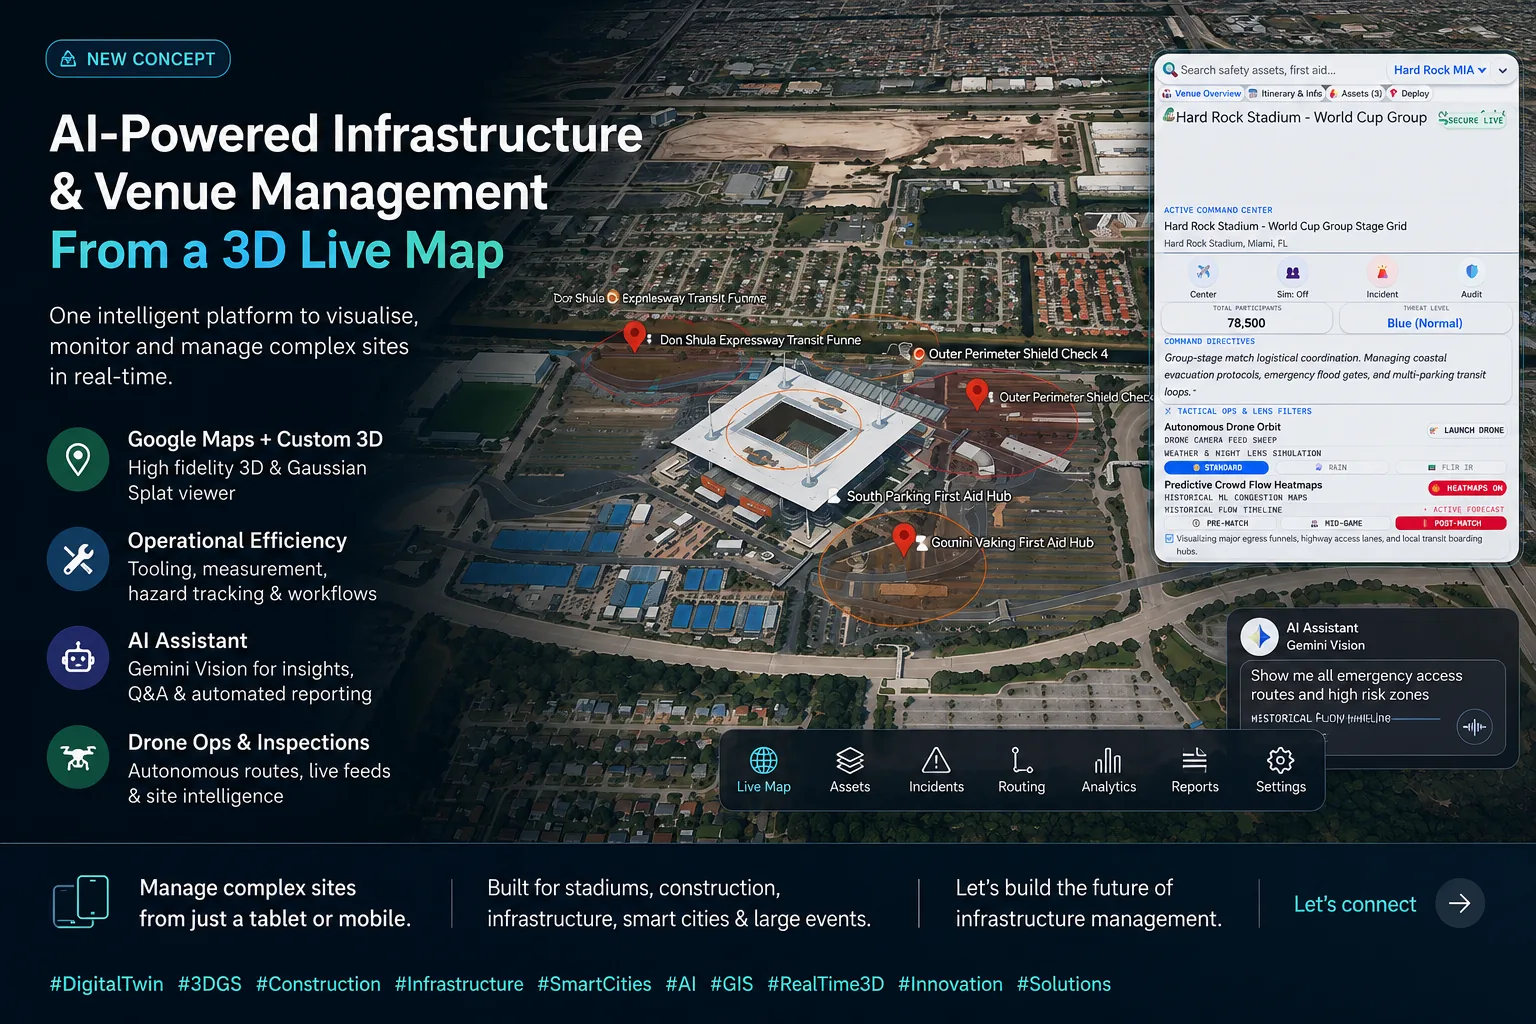Click the #SmartCities hashtag
This screenshot has height=1024, width=1536.
tap(594, 984)
